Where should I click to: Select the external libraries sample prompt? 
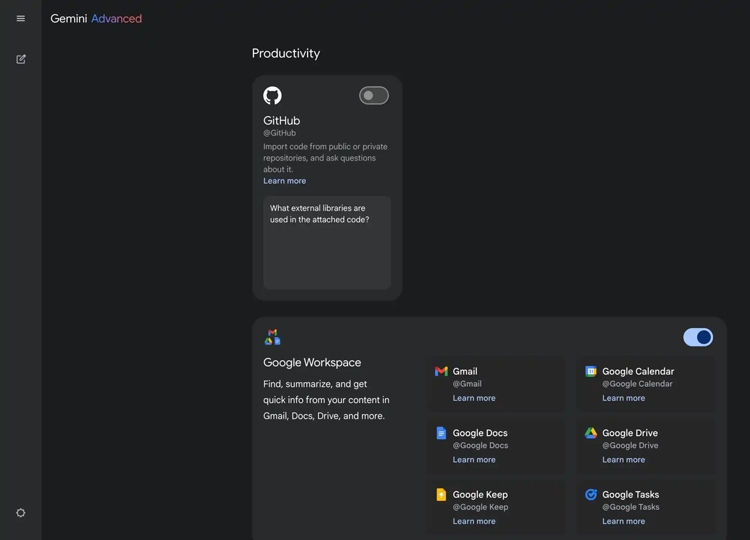click(327, 242)
